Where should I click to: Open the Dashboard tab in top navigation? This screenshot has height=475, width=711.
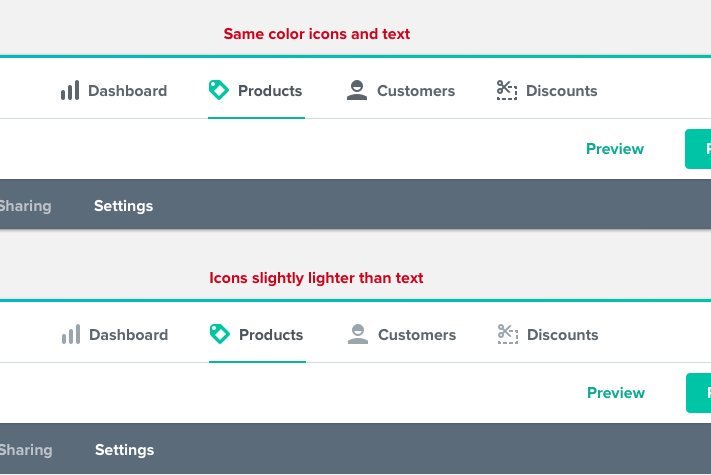[x=127, y=91]
